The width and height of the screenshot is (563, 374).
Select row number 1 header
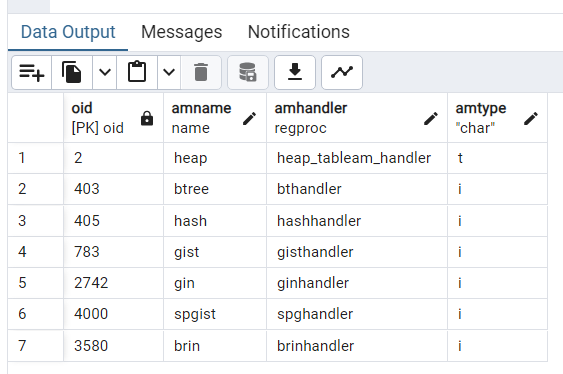[36, 158]
